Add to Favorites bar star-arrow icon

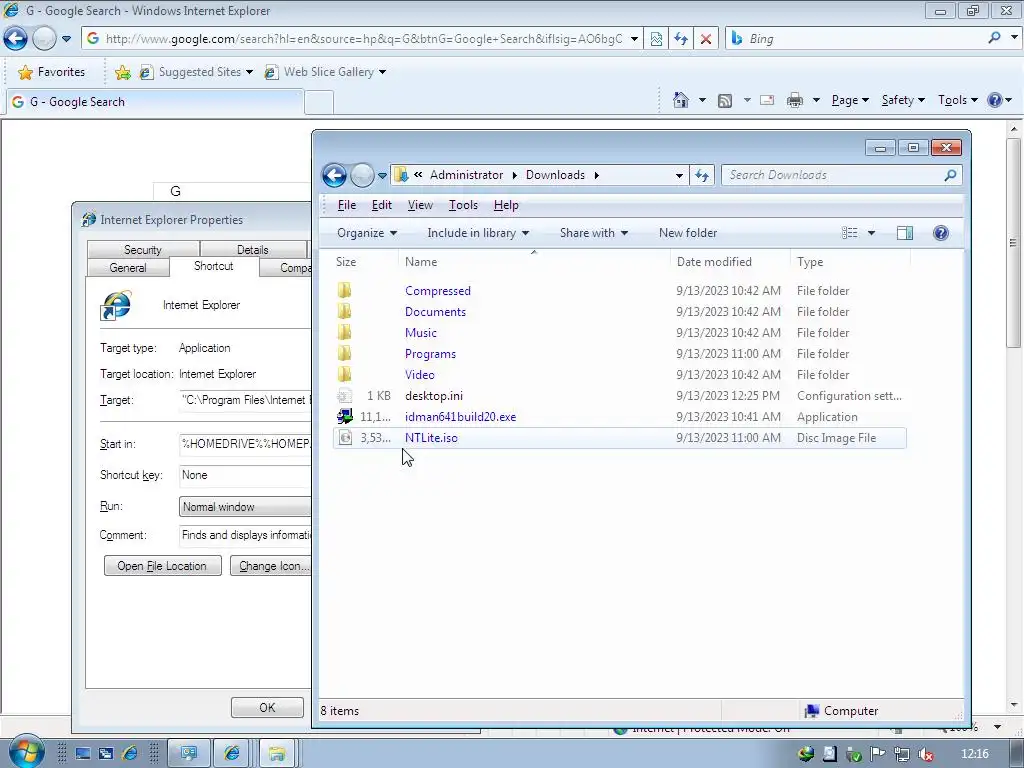122,72
